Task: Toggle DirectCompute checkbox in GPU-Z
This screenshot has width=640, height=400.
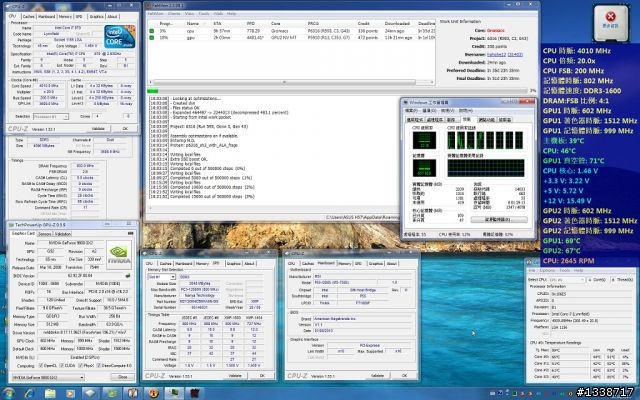Action: 99,366
